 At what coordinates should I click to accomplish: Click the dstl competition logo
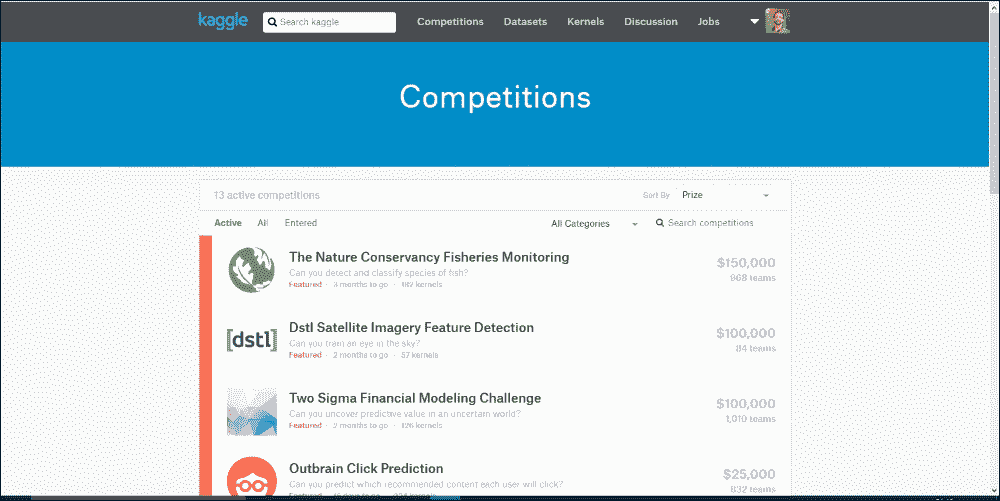252,340
